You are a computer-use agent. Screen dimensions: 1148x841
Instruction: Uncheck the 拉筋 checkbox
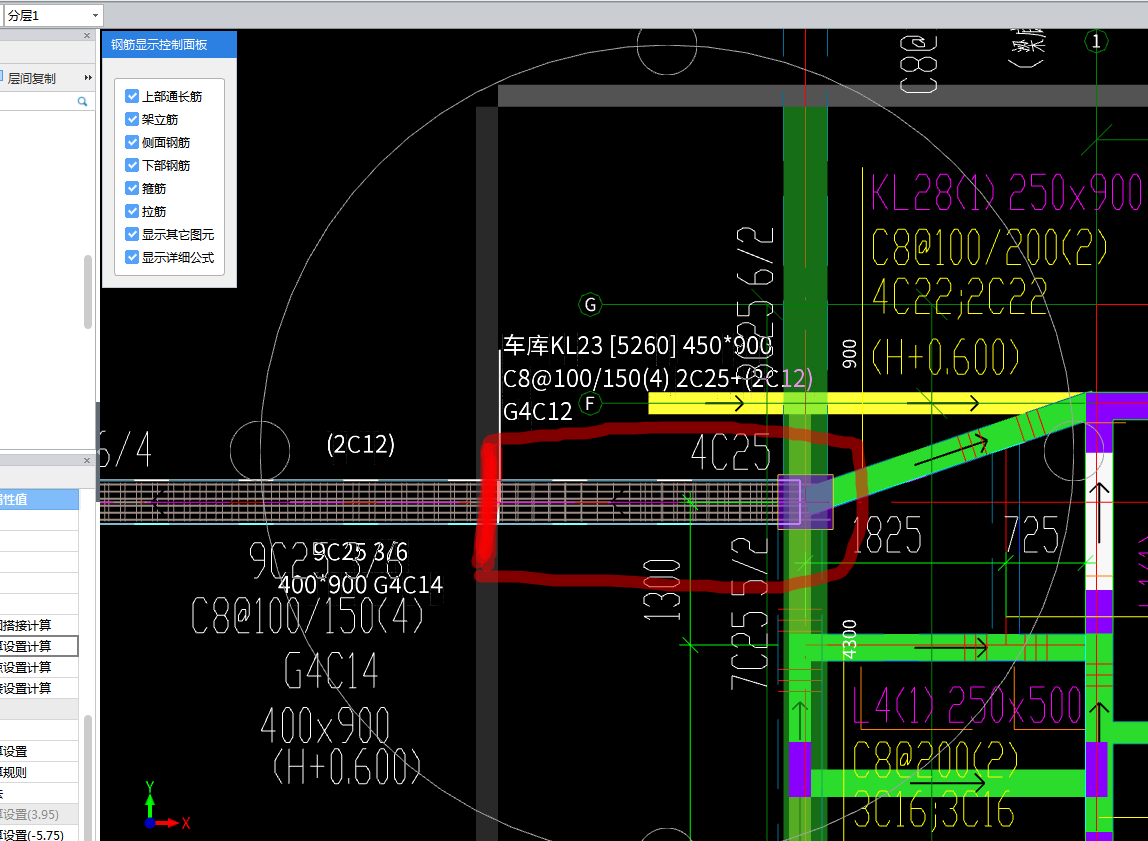tap(132, 211)
